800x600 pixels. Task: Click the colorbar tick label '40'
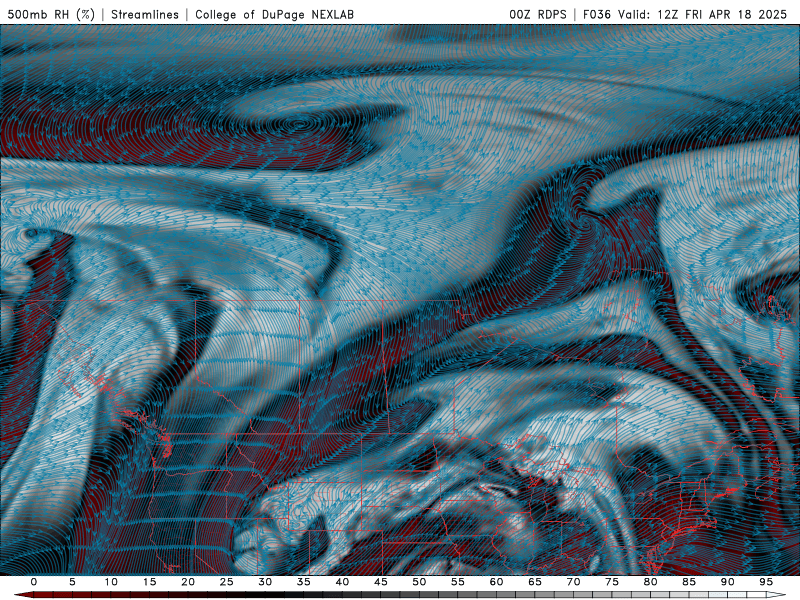(342, 582)
